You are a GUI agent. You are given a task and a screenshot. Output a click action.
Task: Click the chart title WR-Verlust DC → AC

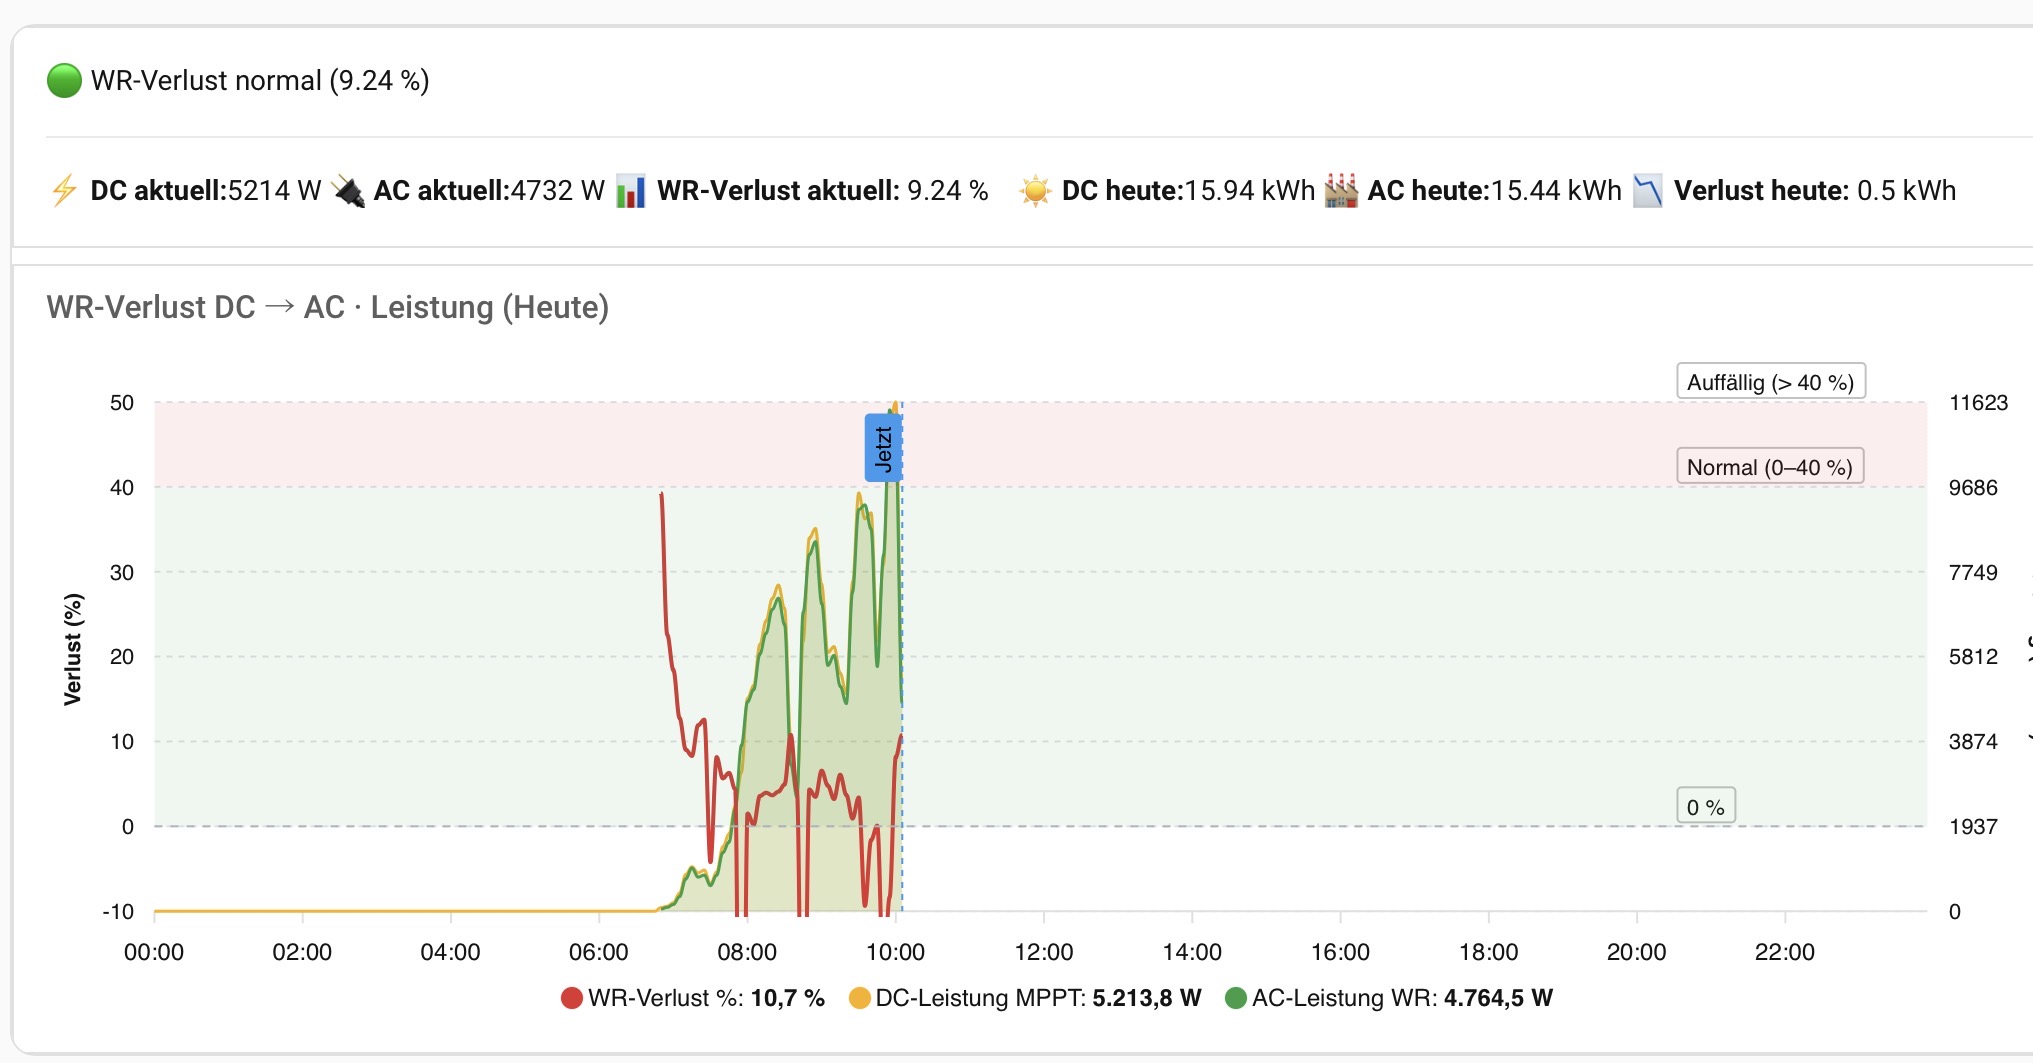(327, 307)
